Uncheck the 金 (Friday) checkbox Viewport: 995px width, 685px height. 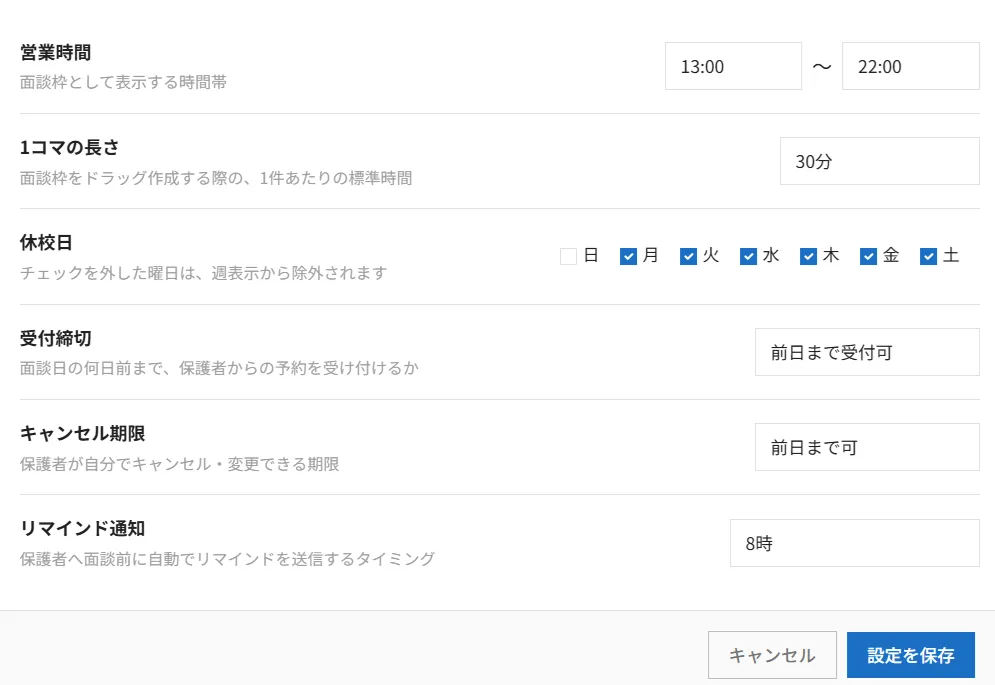click(x=869, y=256)
